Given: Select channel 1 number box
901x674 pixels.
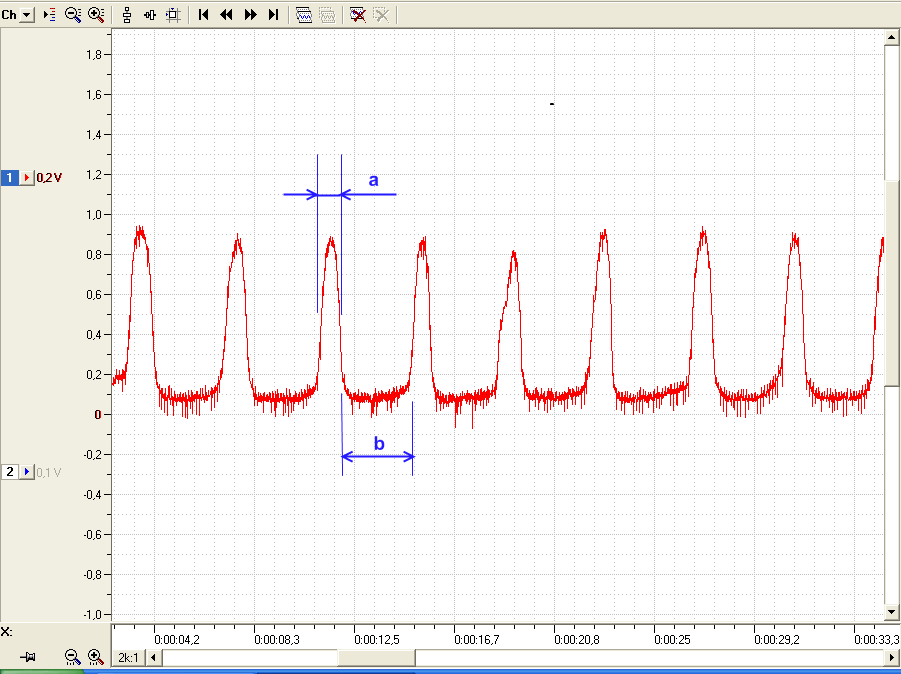Looking at the screenshot, I should (x=10, y=178).
